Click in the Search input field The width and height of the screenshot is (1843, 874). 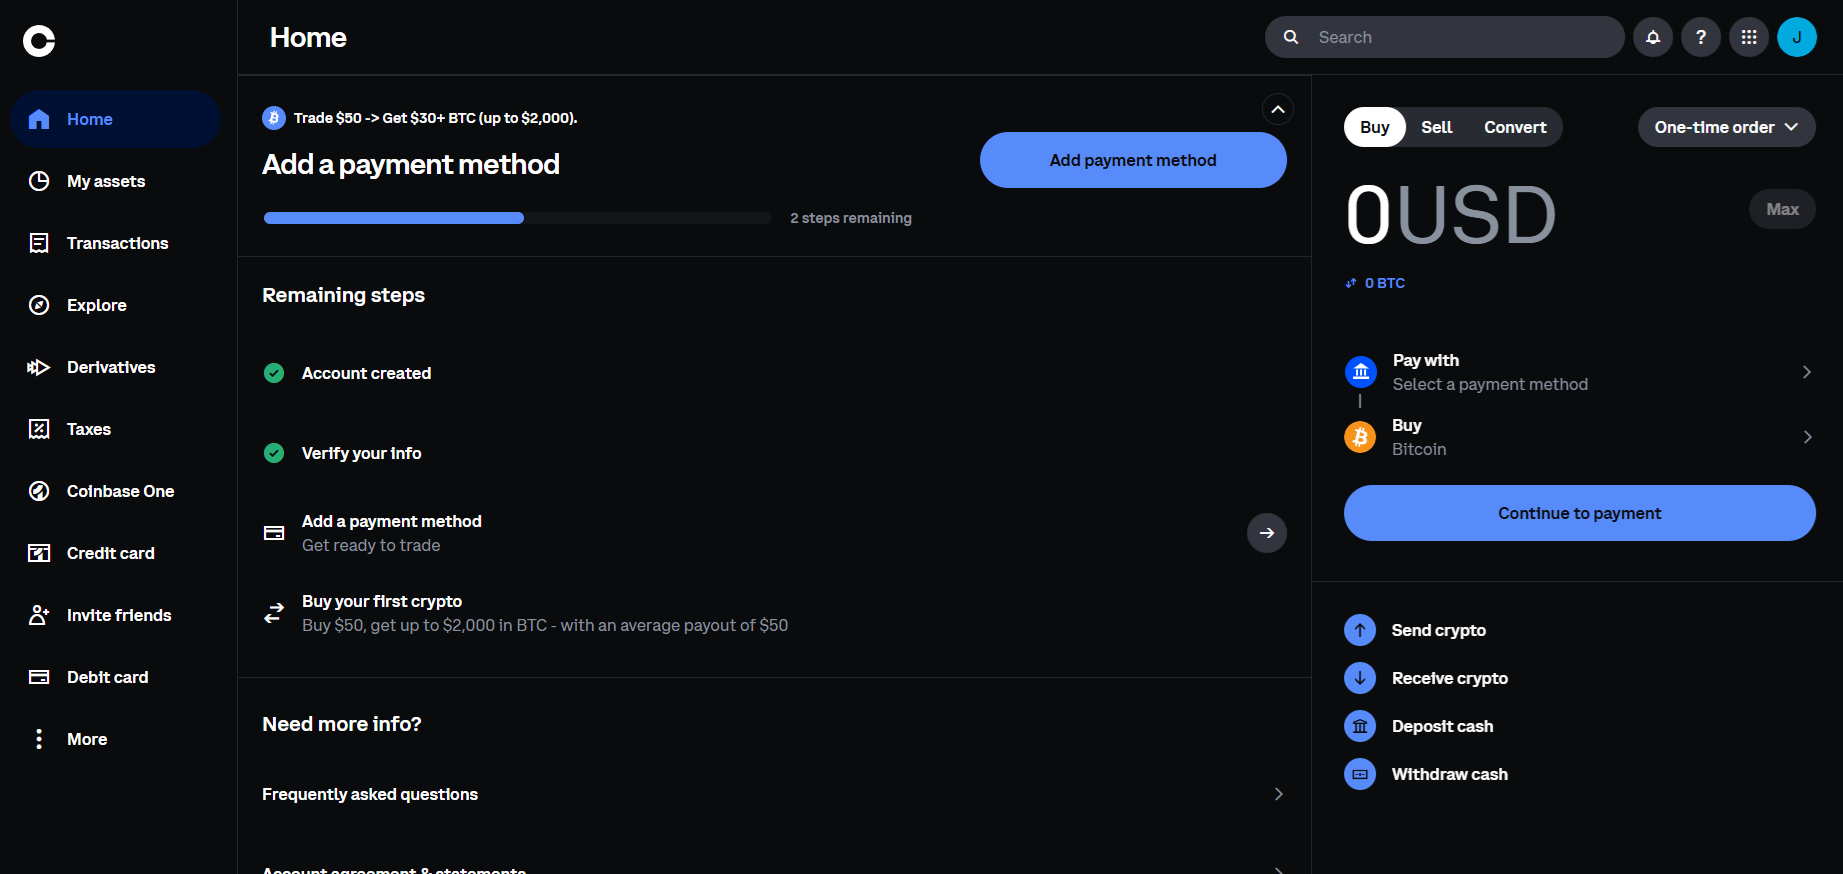(1444, 37)
